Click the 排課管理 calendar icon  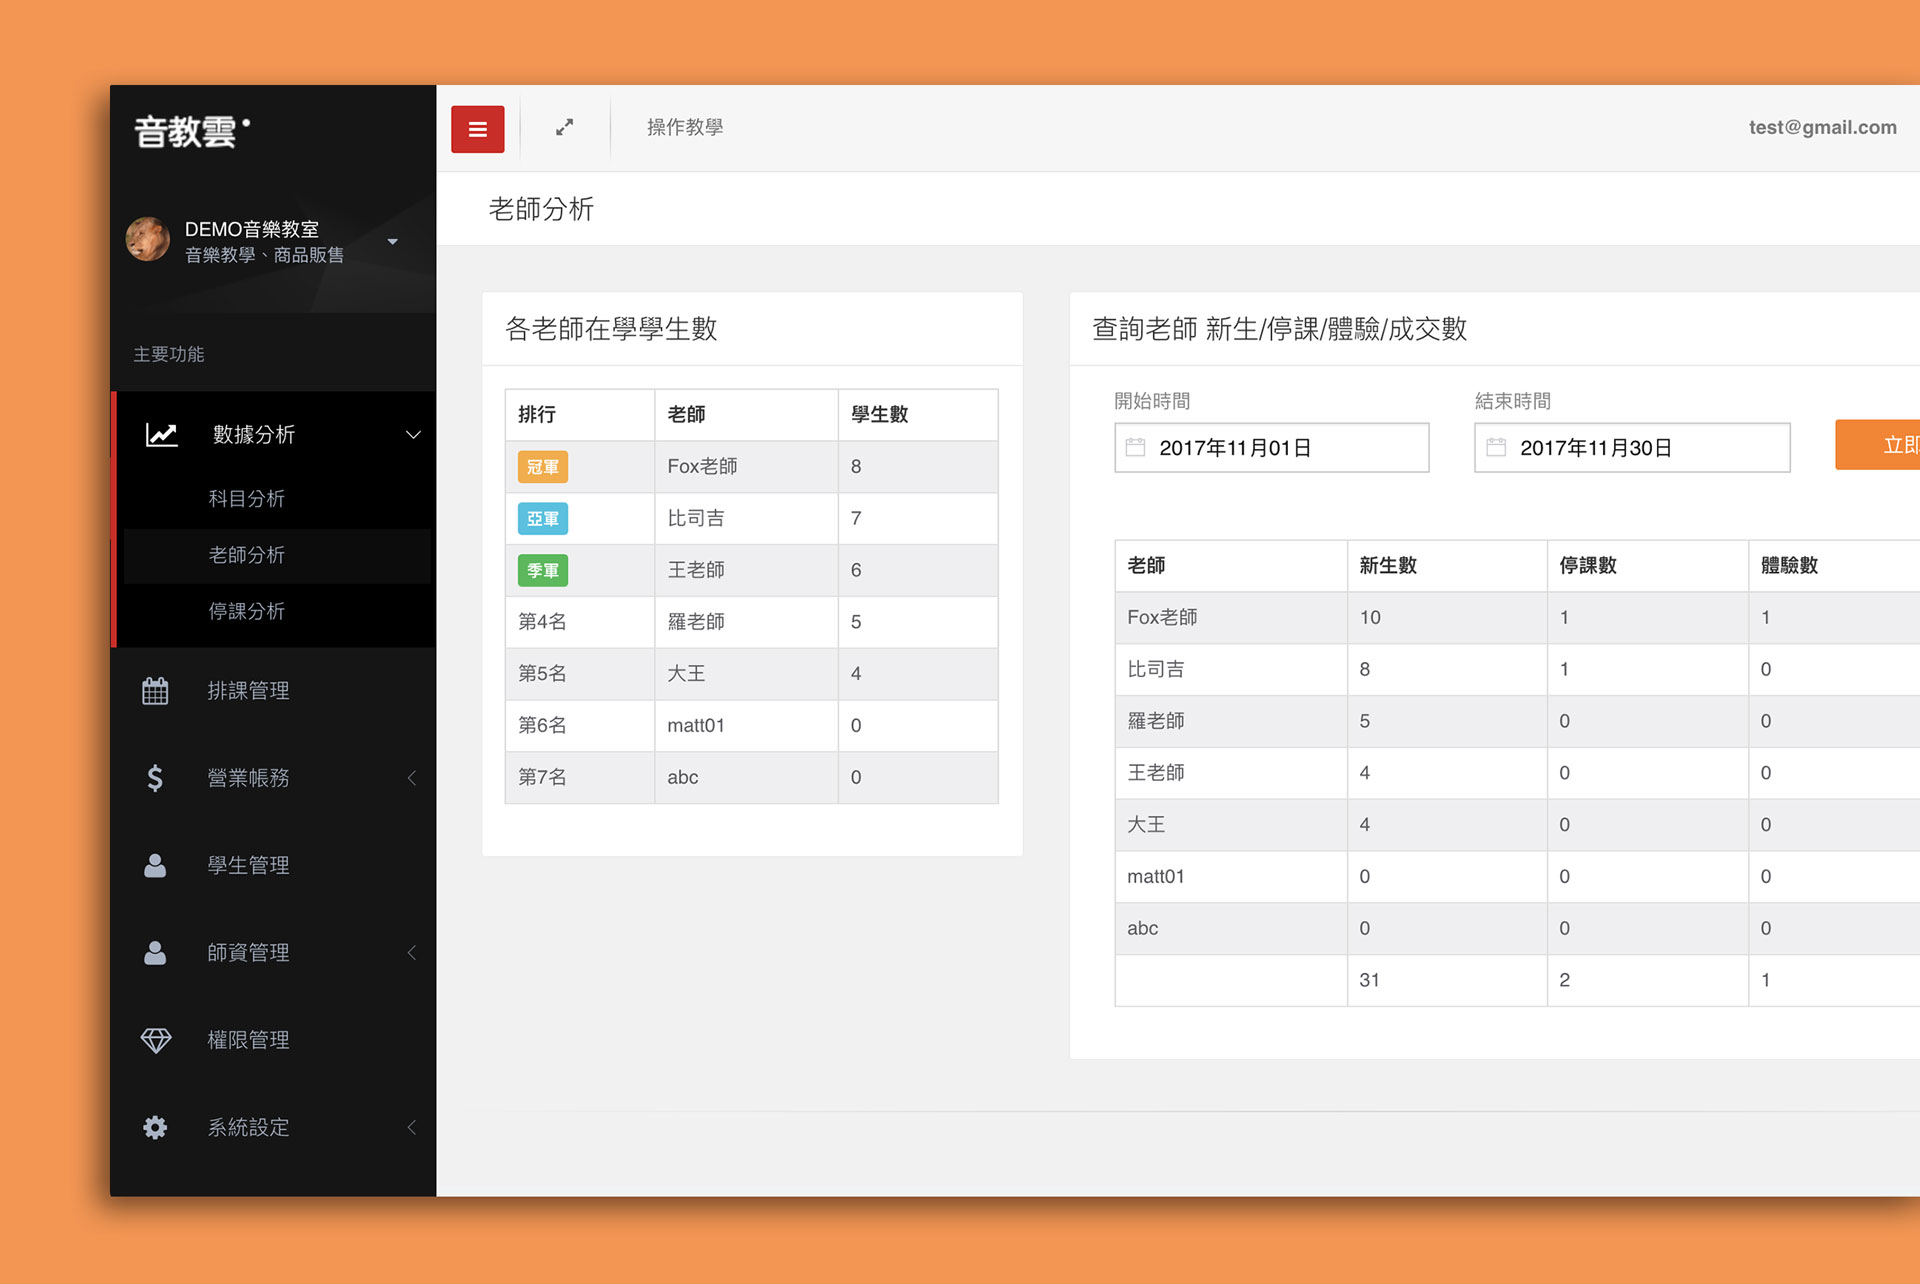coord(155,691)
